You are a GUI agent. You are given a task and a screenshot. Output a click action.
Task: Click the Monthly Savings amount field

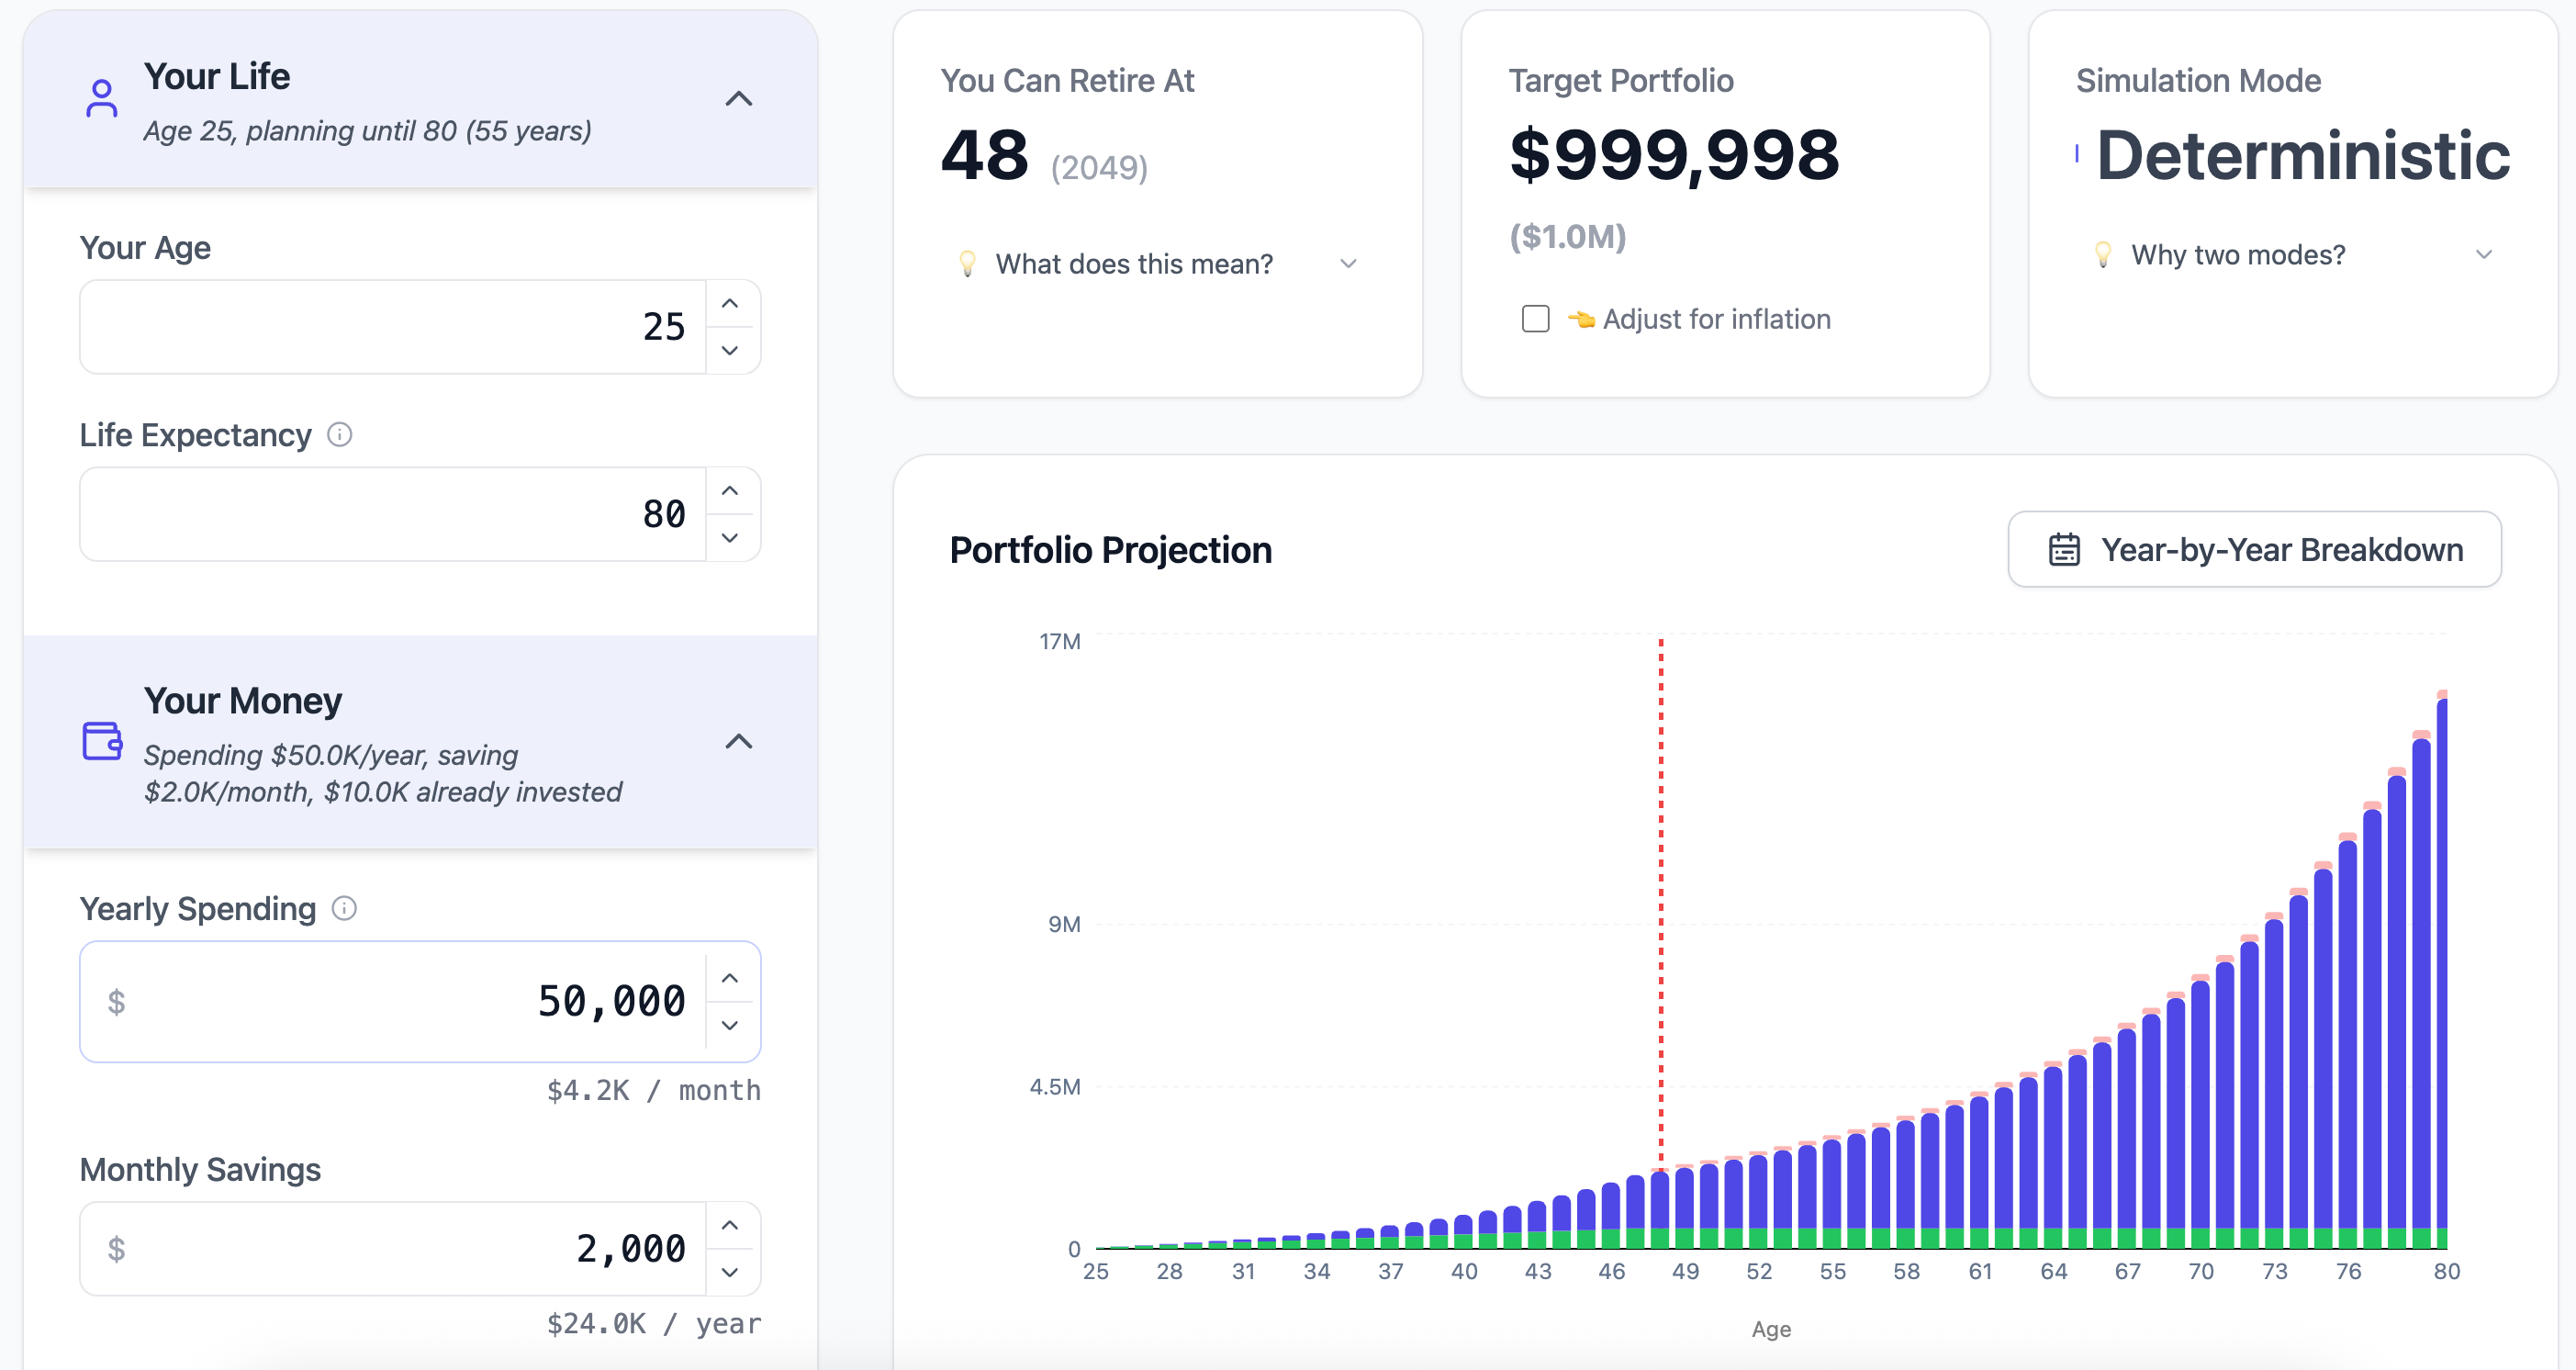coord(400,1248)
